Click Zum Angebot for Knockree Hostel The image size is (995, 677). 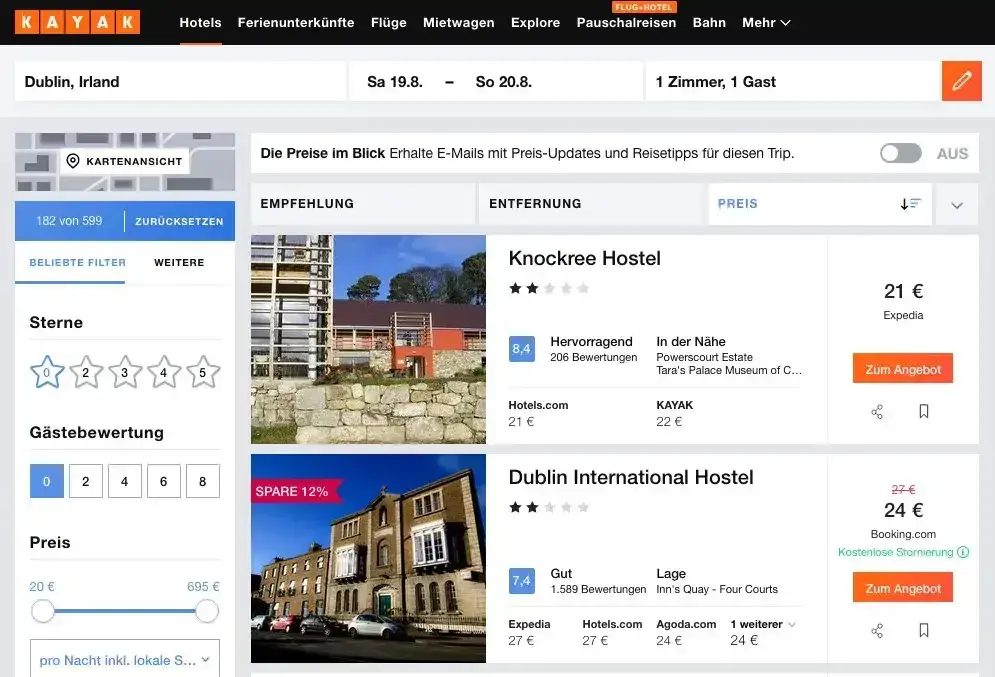click(x=903, y=369)
